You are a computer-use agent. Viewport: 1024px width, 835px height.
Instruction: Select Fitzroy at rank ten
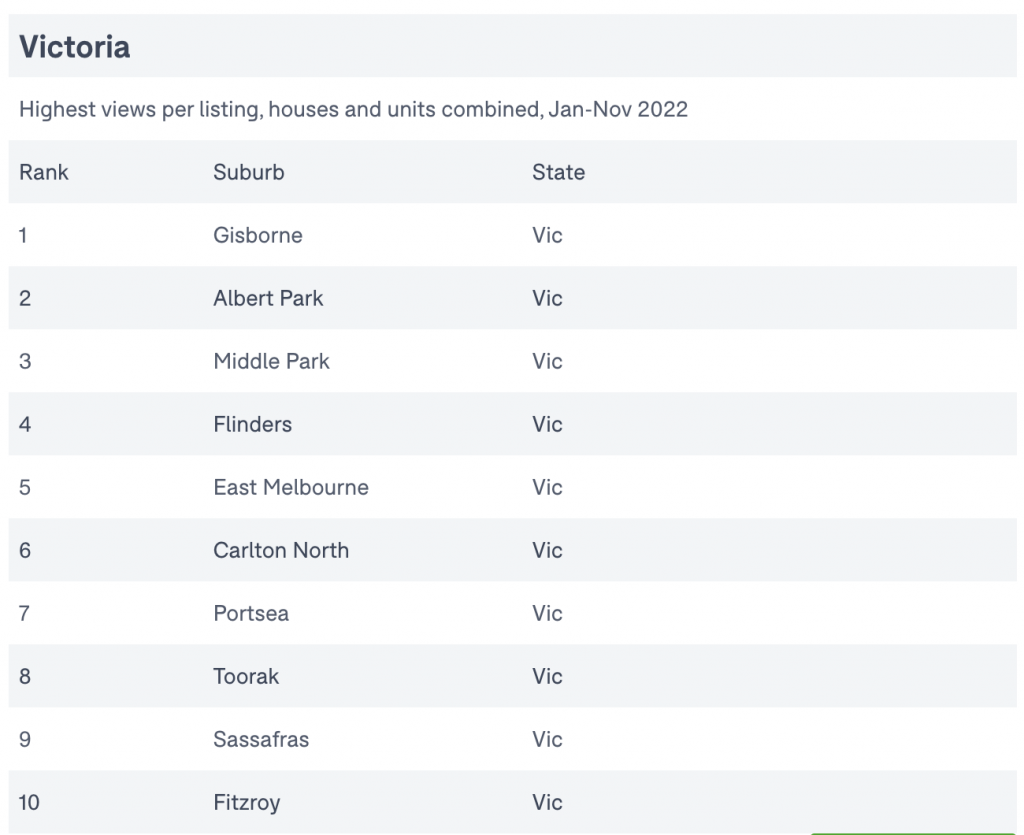click(247, 802)
